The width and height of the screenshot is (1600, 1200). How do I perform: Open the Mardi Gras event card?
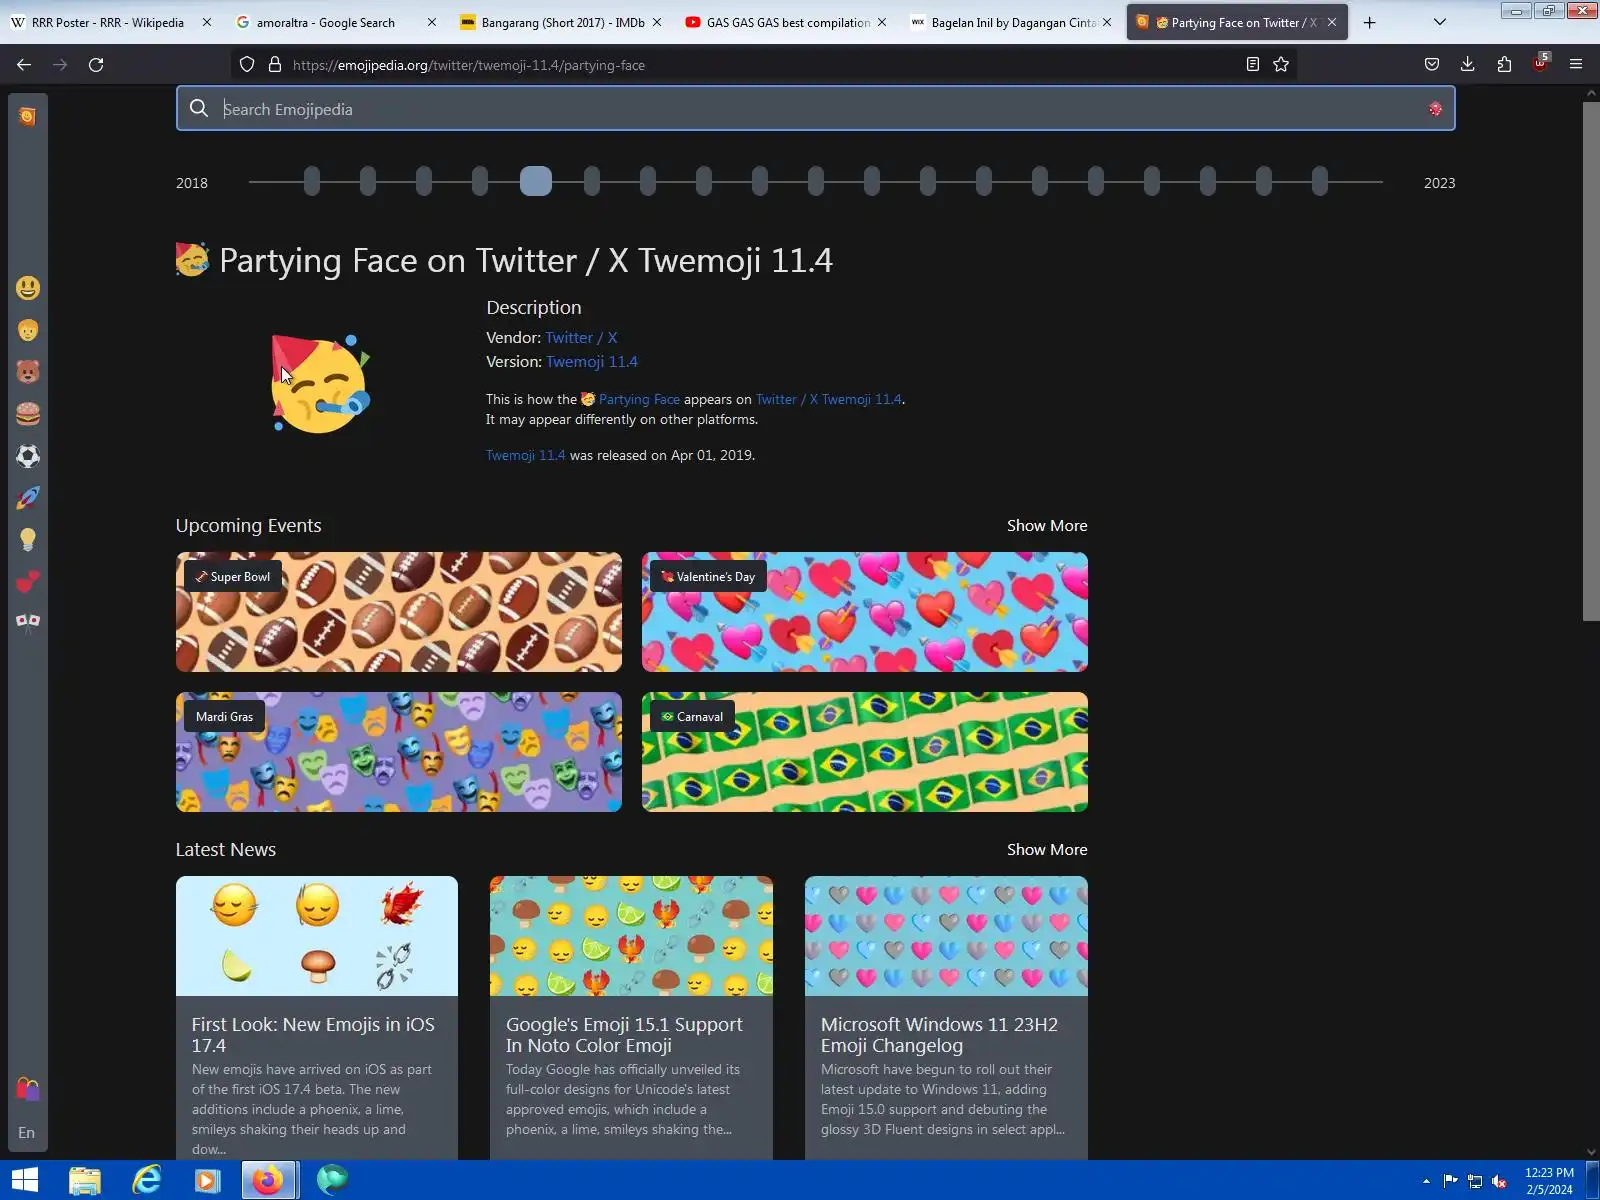click(x=399, y=752)
